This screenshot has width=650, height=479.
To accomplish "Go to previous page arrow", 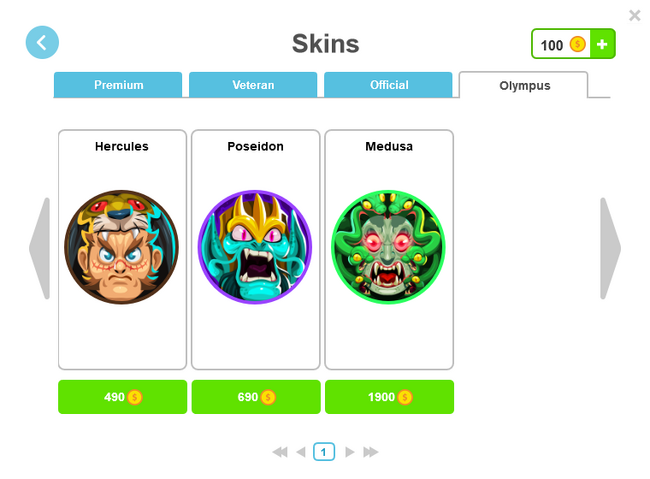I will coord(301,452).
